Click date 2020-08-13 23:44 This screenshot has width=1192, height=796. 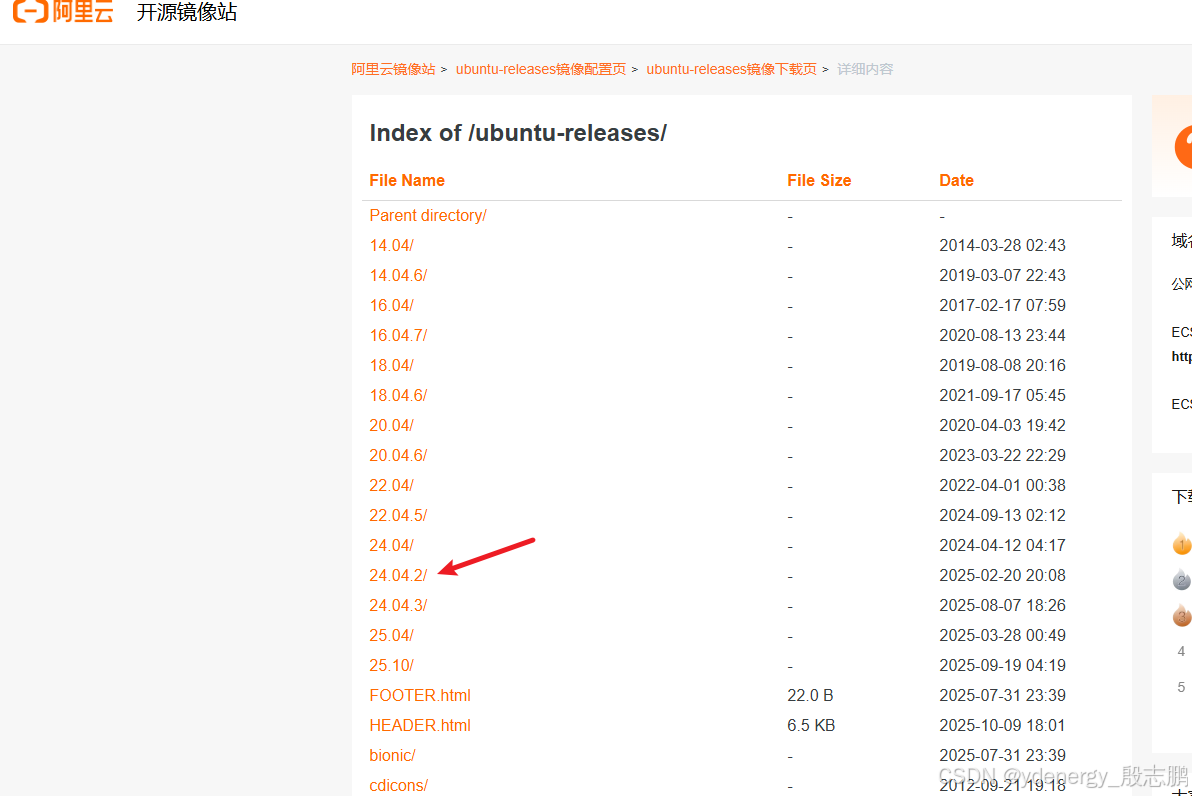point(1002,335)
